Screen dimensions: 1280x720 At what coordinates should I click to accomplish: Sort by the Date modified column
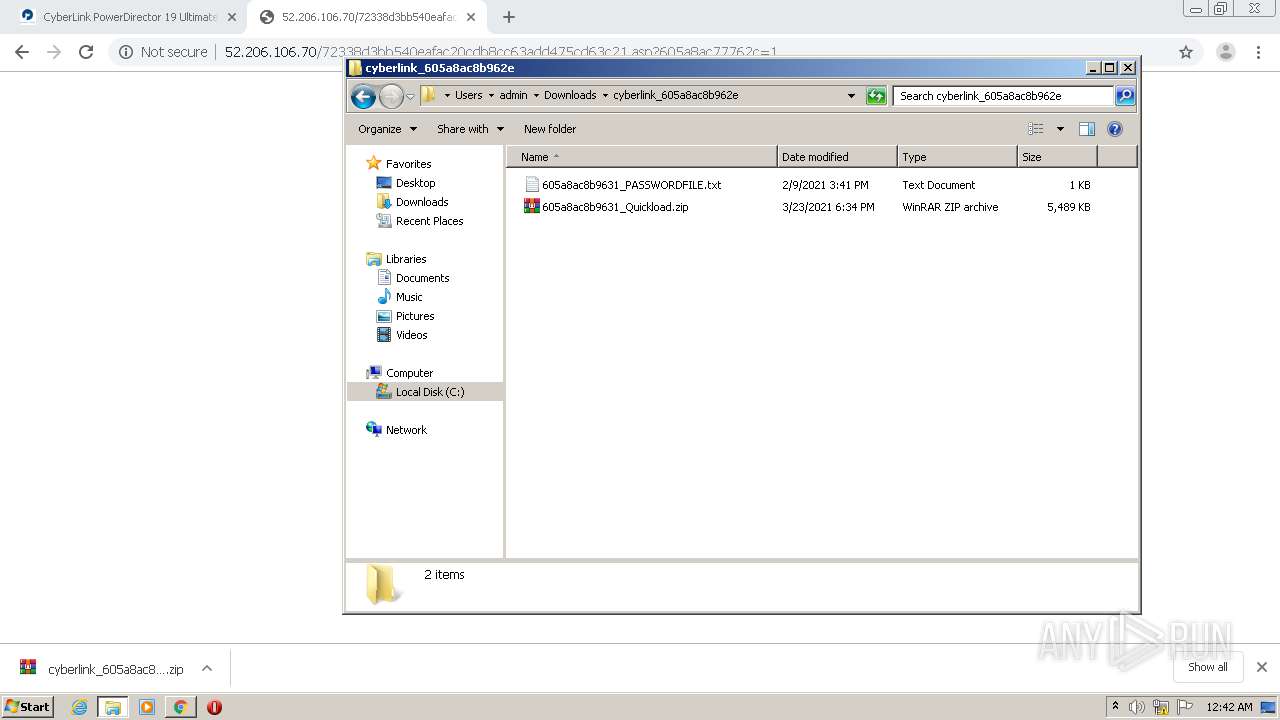(837, 157)
